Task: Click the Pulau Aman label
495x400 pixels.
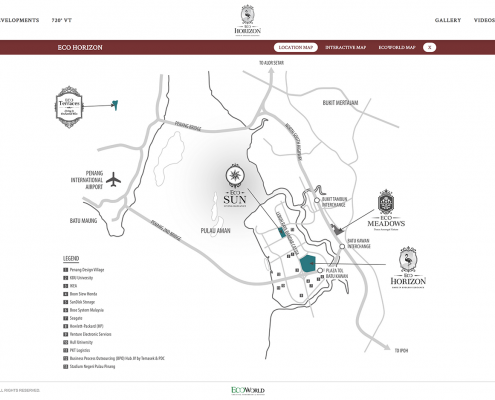Action: click(x=215, y=230)
